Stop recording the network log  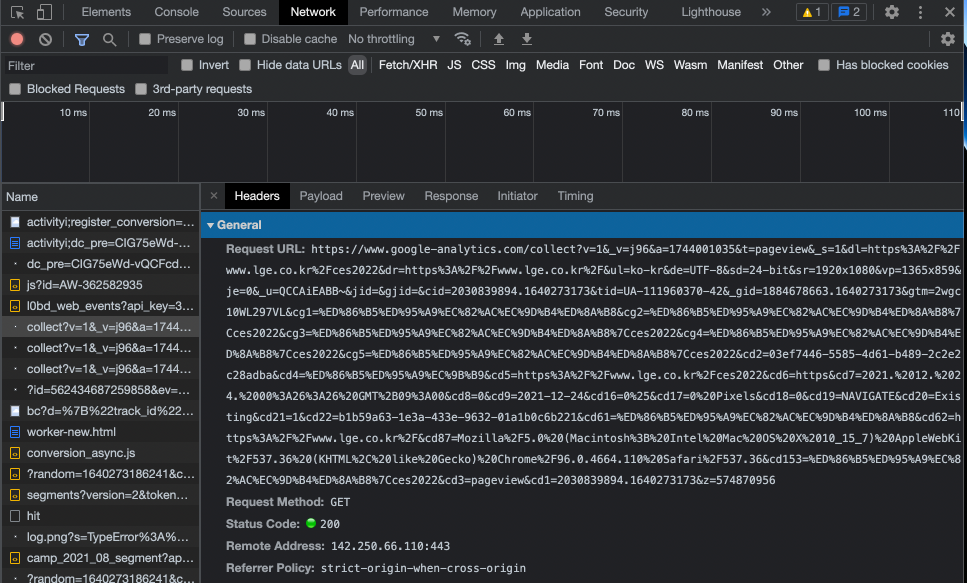pos(17,39)
